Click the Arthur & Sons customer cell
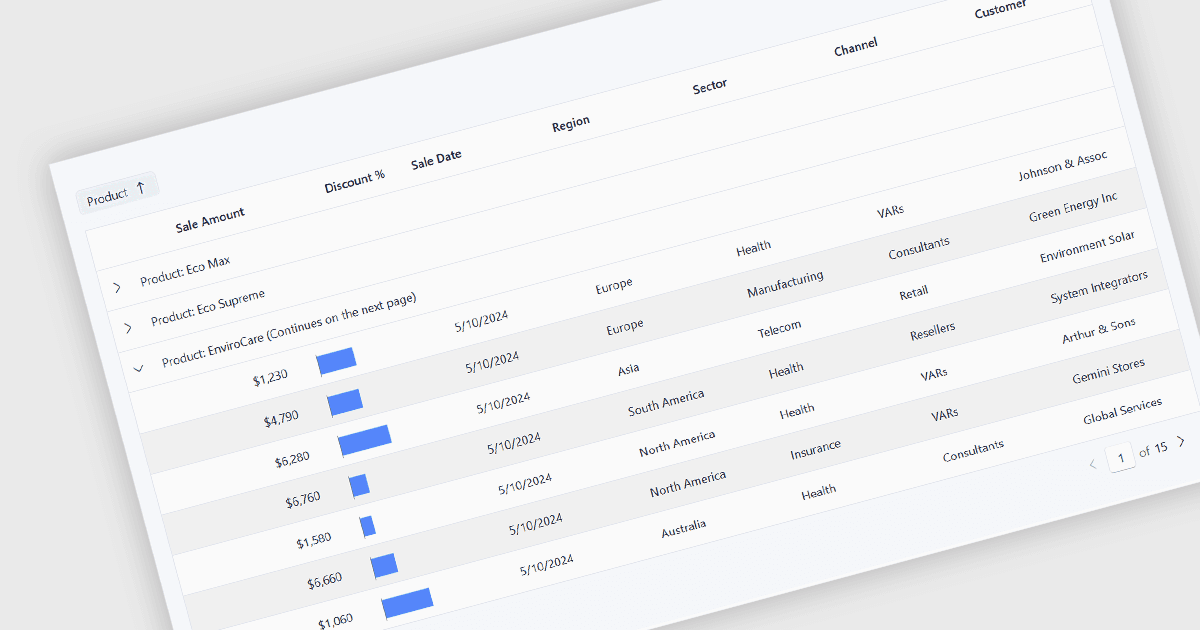1200x630 pixels. (x=1099, y=332)
